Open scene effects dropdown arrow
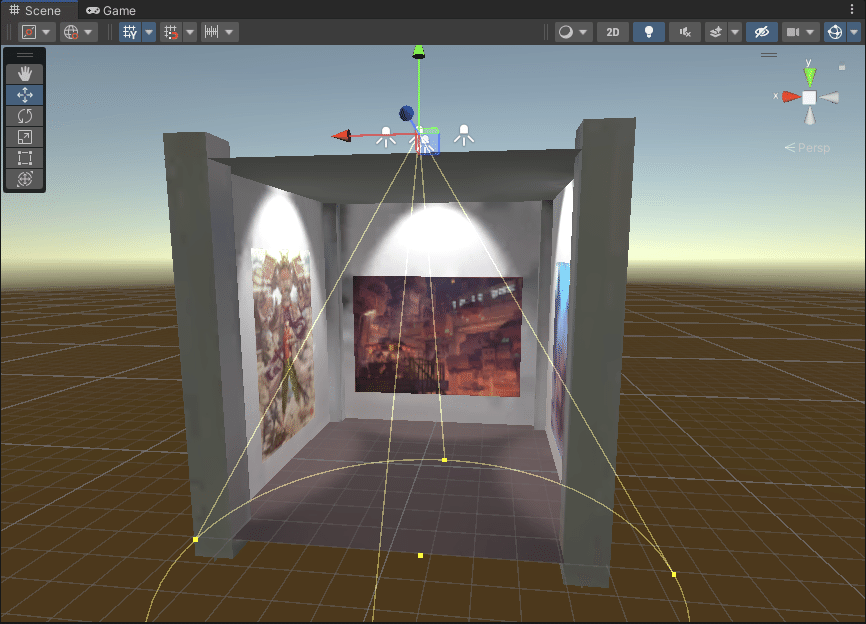The image size is (866, 624). pyautogui.click(x=735, y=32)
